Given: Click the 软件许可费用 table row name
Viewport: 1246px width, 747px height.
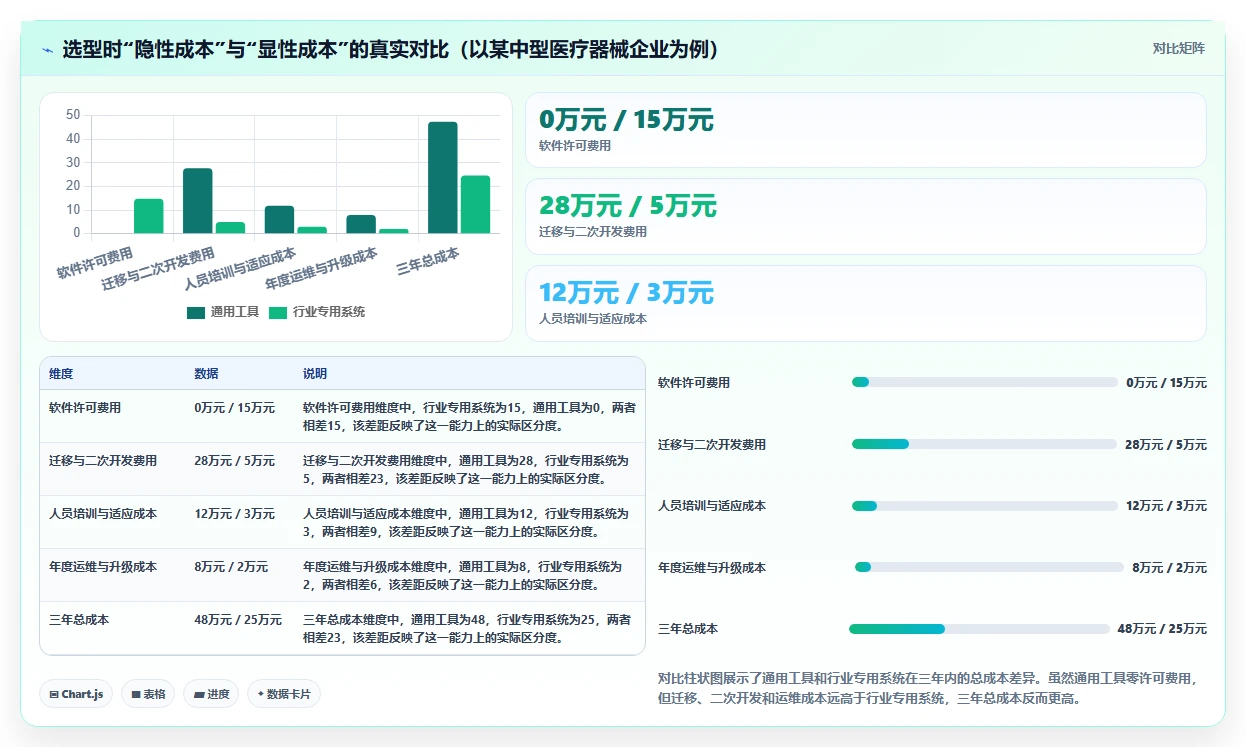Looking at the screenshot, I should tap(85, 408).
